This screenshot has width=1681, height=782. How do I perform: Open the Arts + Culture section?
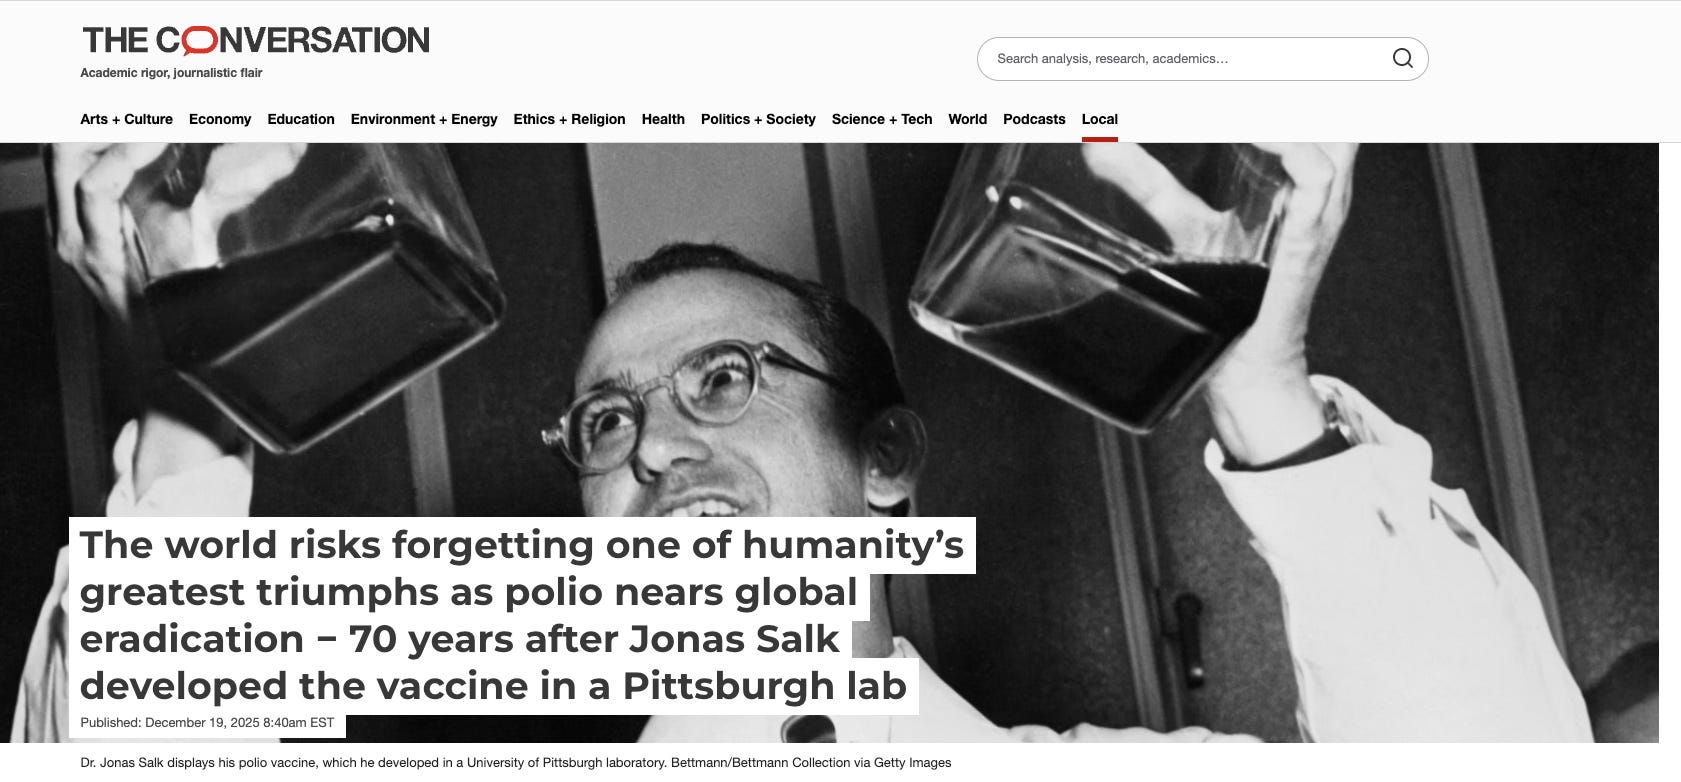[x=126, y=119]
